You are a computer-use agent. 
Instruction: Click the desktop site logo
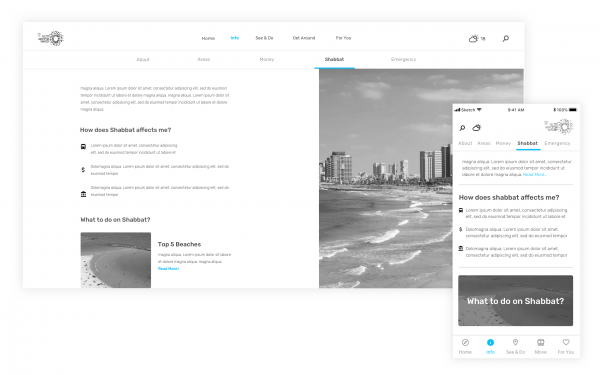point(51,38)
